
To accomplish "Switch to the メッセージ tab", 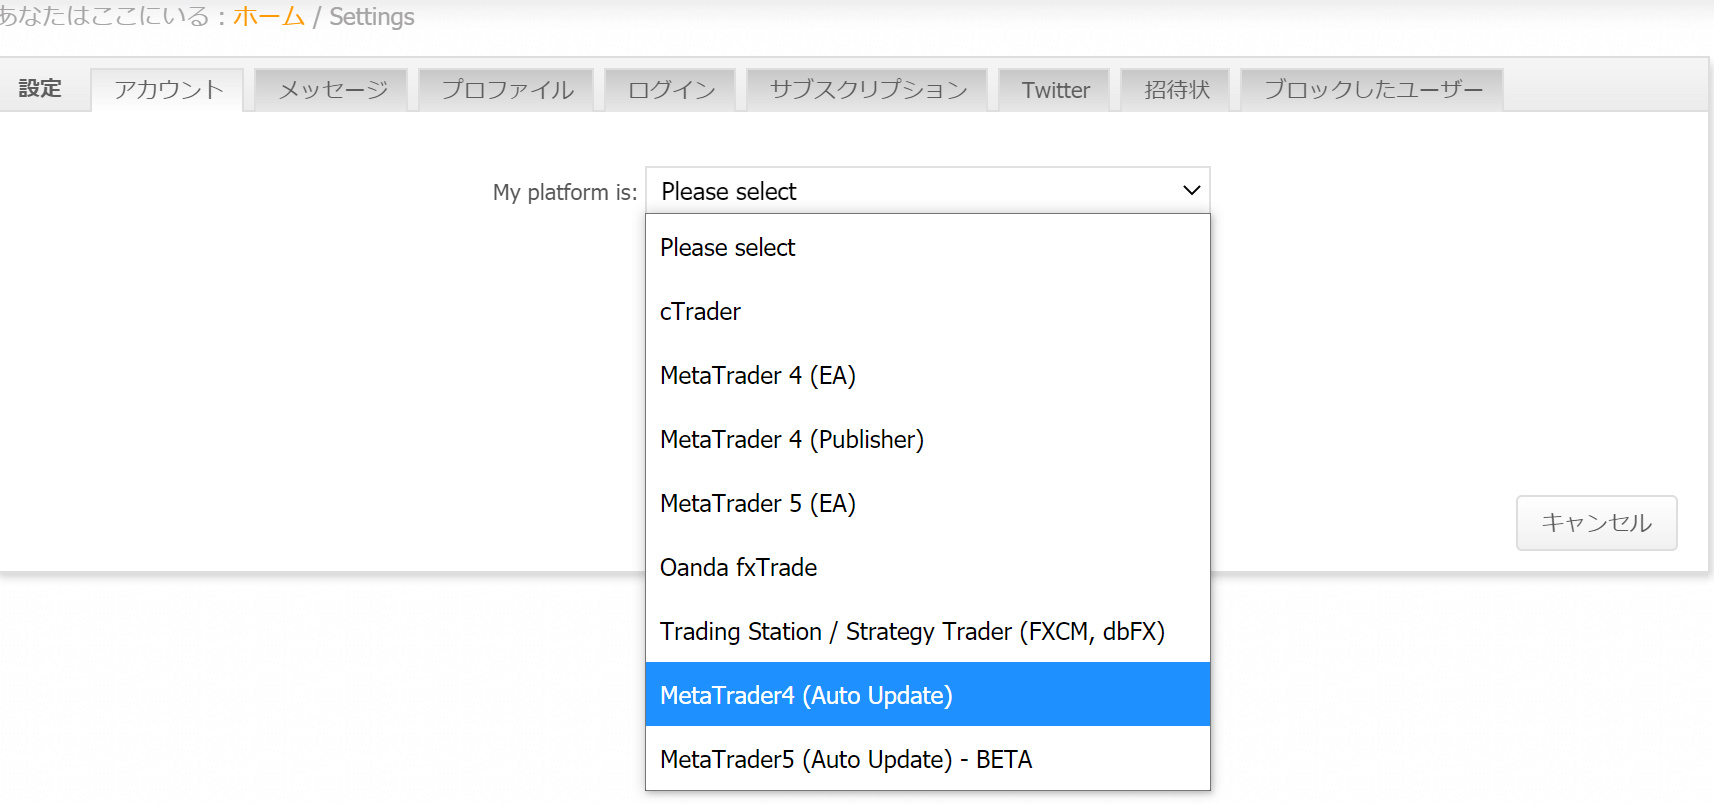I will pyautogui.click(x=332, y=90).
